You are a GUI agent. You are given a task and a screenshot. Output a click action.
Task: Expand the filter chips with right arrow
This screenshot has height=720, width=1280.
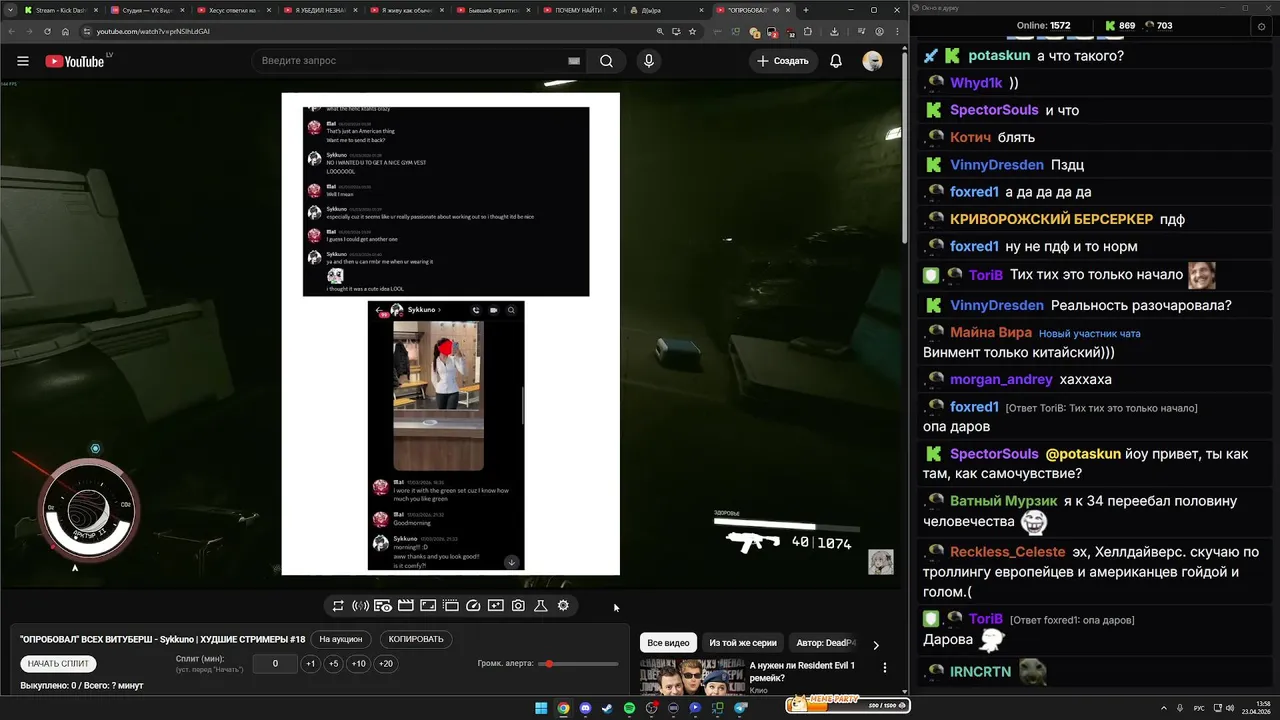point(876,645)
